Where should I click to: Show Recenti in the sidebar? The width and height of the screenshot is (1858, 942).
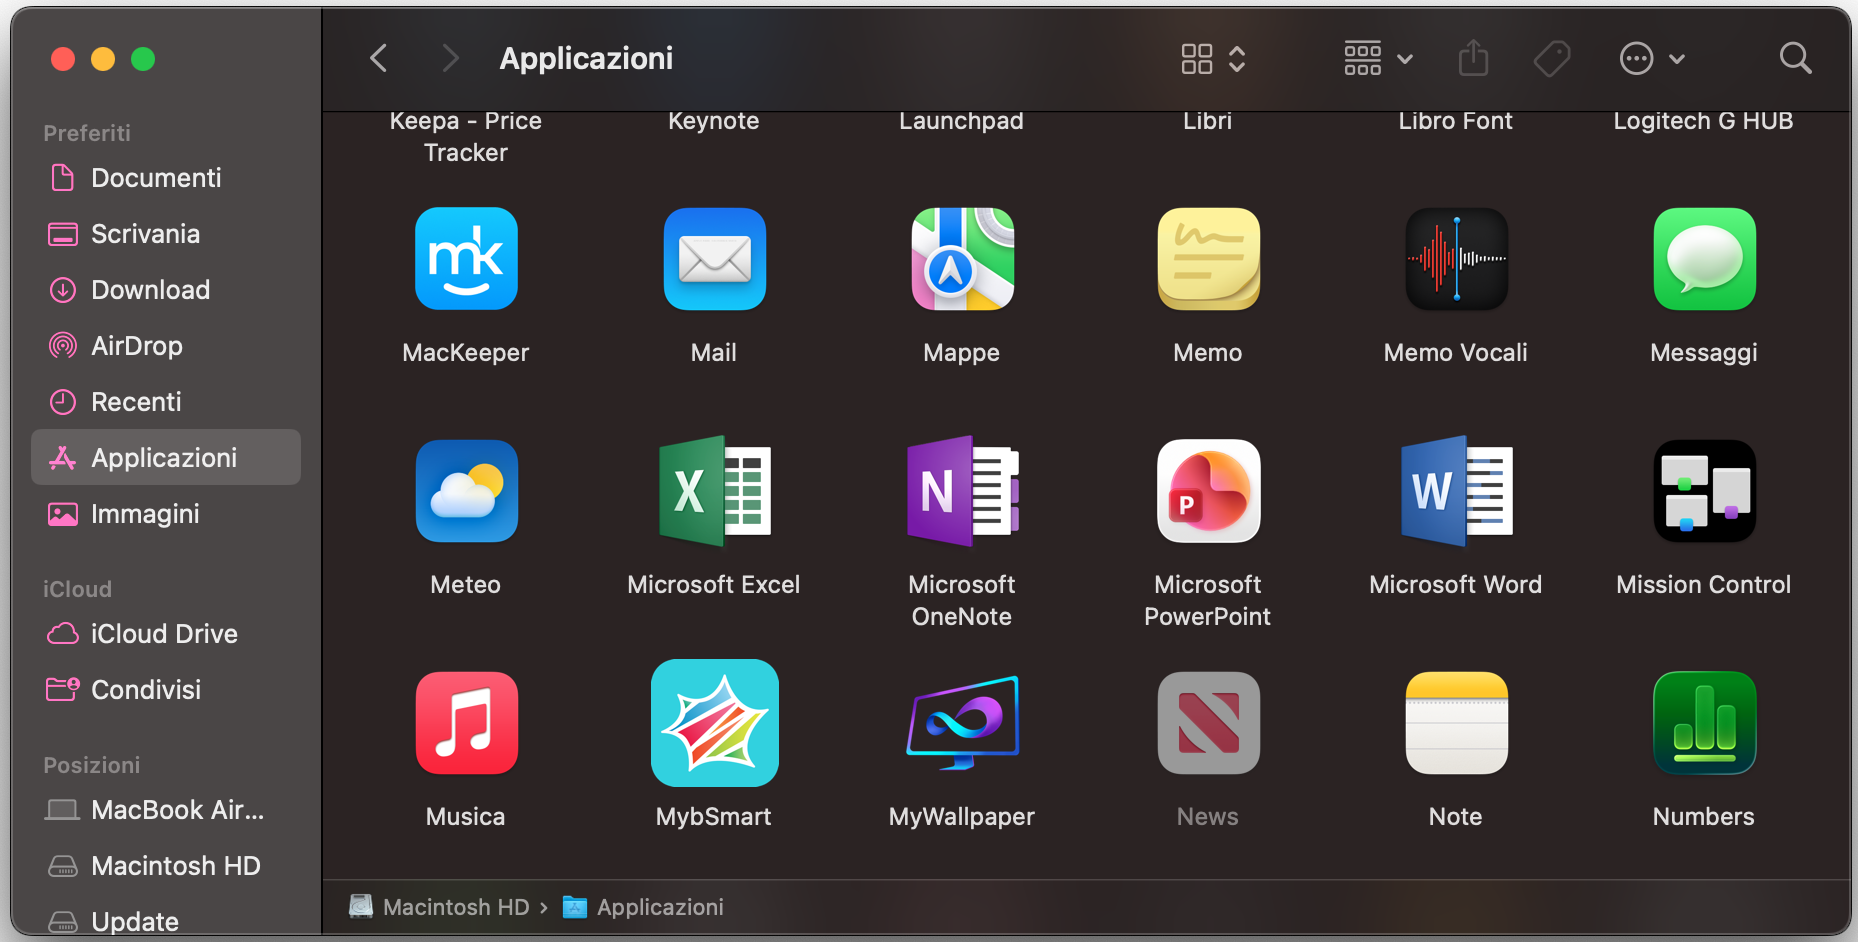(x=166, y=402)
